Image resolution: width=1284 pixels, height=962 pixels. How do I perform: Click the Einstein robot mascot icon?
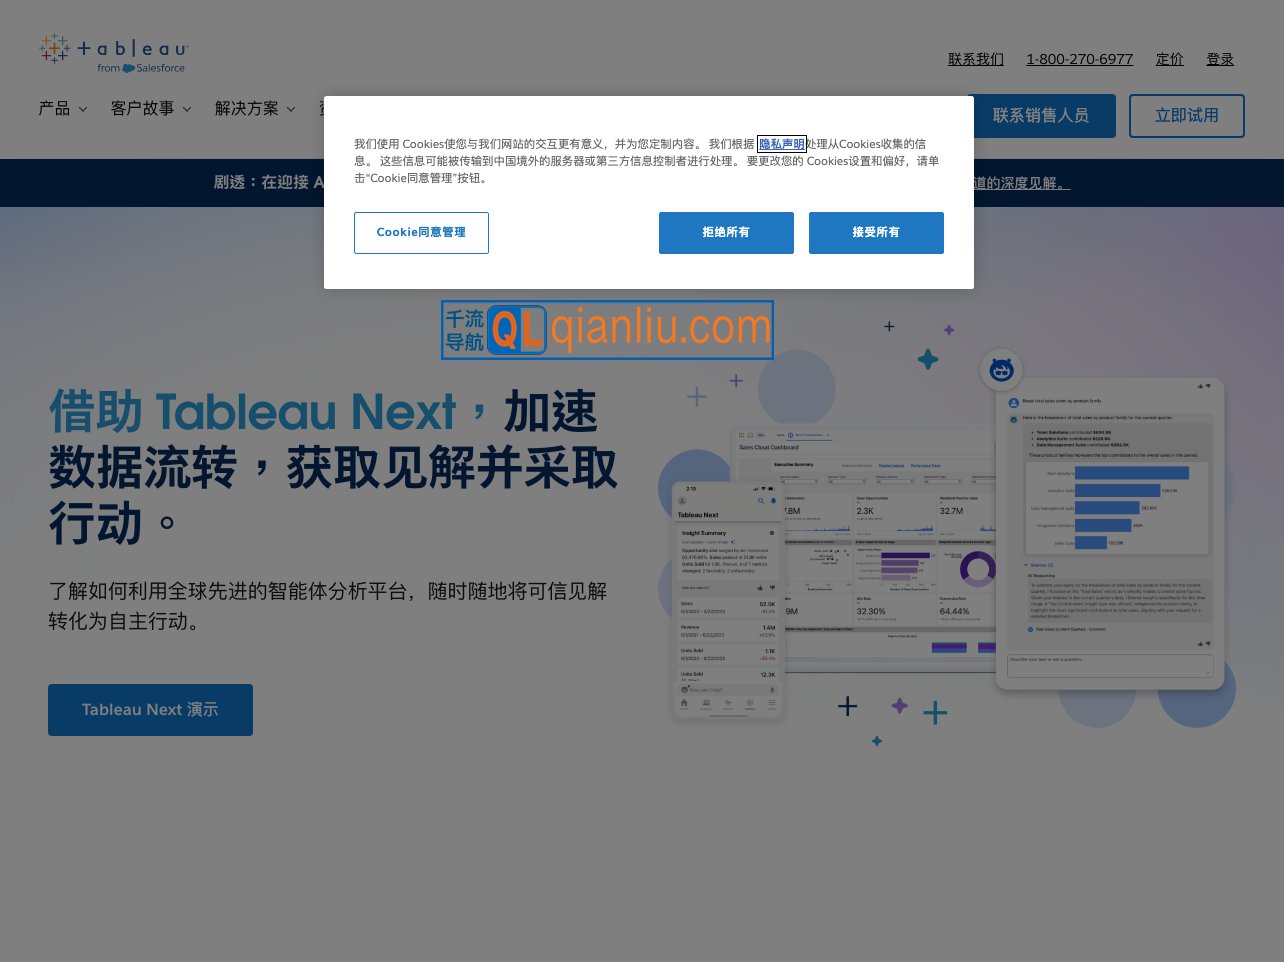click(1000, 369)
